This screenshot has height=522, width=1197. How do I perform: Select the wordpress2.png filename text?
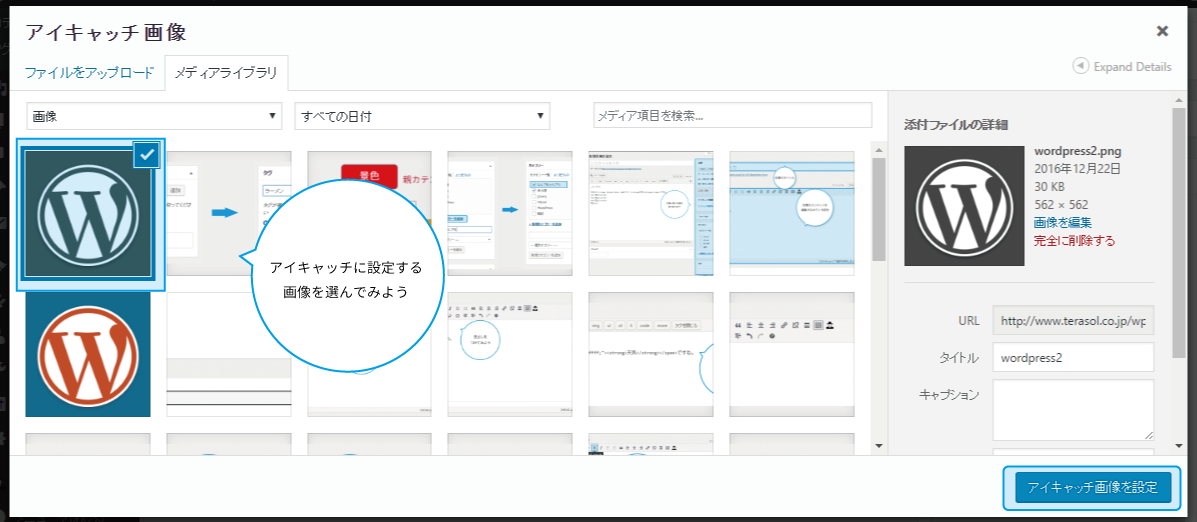tap(1077, 150)
